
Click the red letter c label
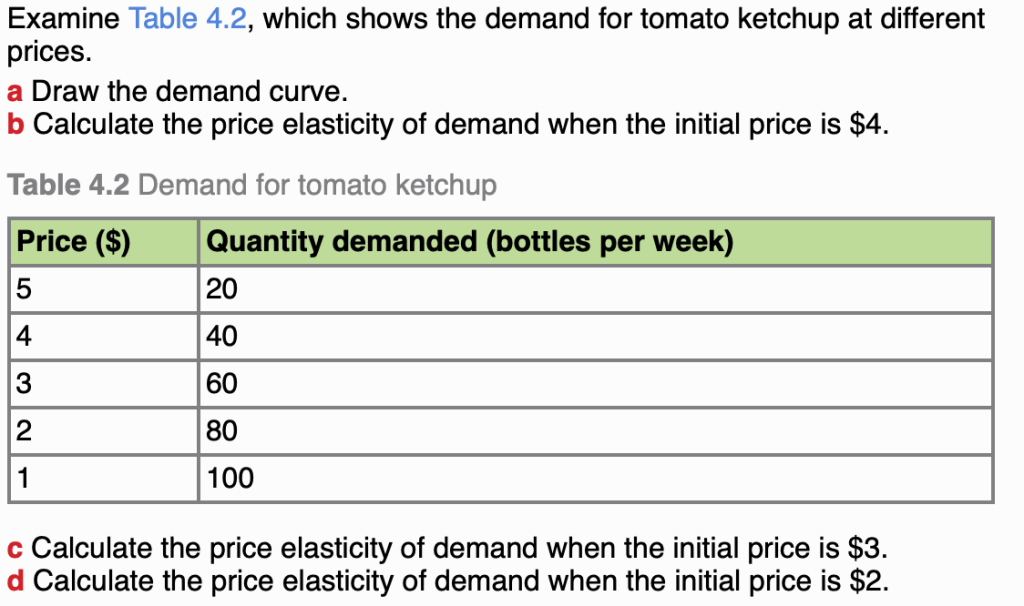coord(15,548)
